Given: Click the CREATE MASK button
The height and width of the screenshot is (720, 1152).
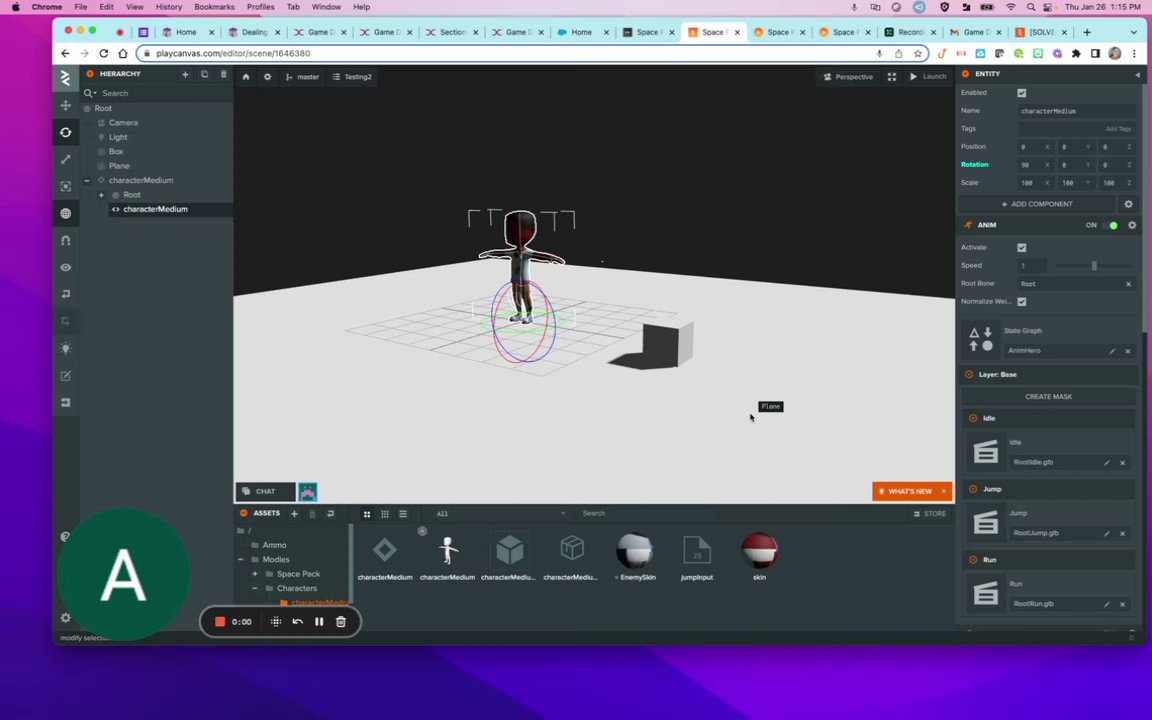Looking at the screenshot, I should [1048, 397].
